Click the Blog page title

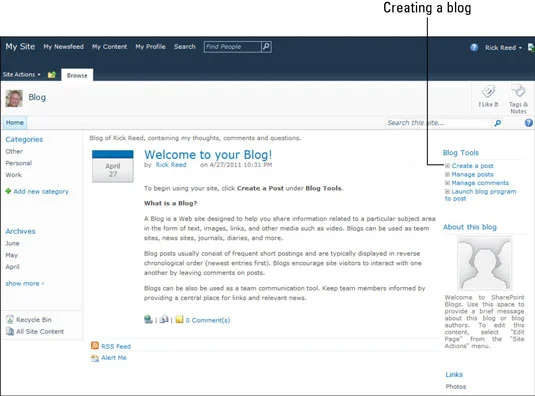tap(37, 97)
